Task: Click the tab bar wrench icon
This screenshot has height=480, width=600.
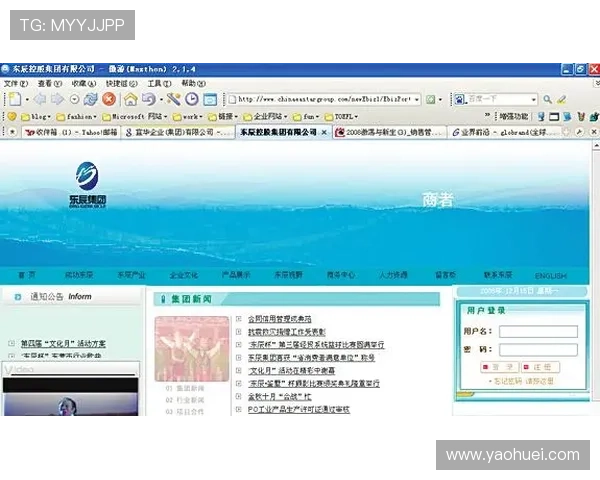Action: click(579, 132)
